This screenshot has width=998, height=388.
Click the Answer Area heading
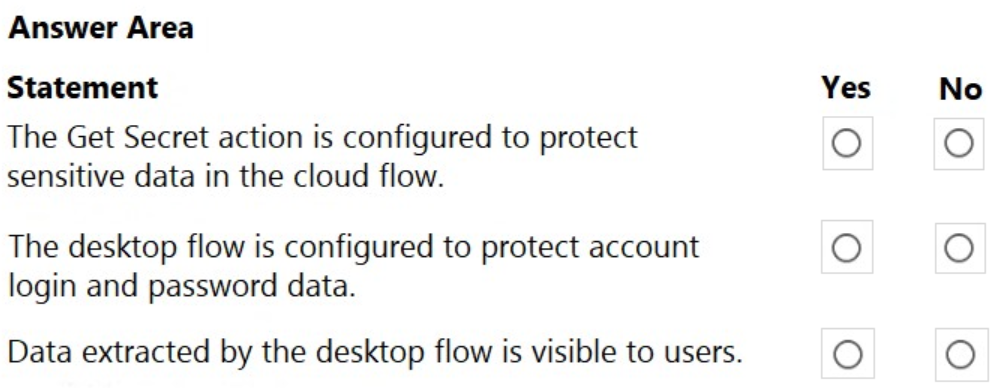pos(101,28)
